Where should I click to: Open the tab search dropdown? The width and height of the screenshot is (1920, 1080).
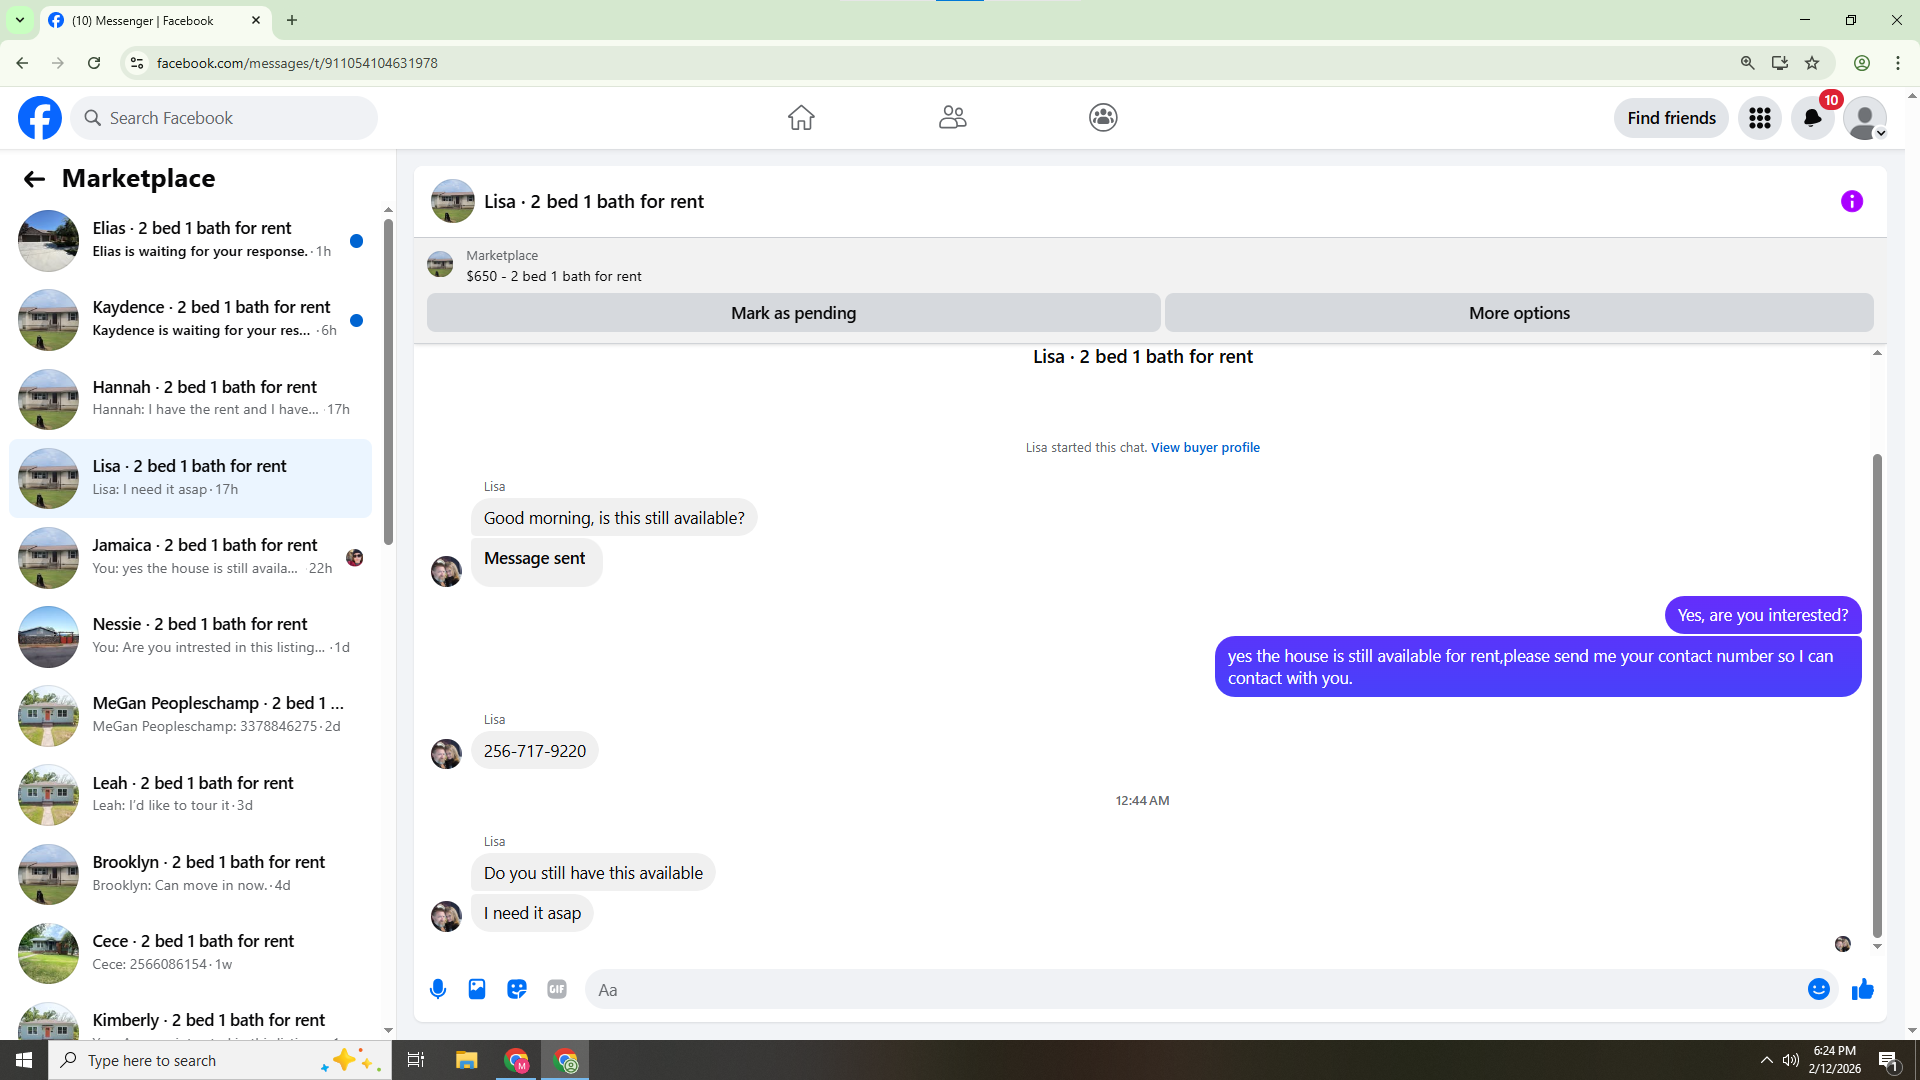tap(20, 20)
